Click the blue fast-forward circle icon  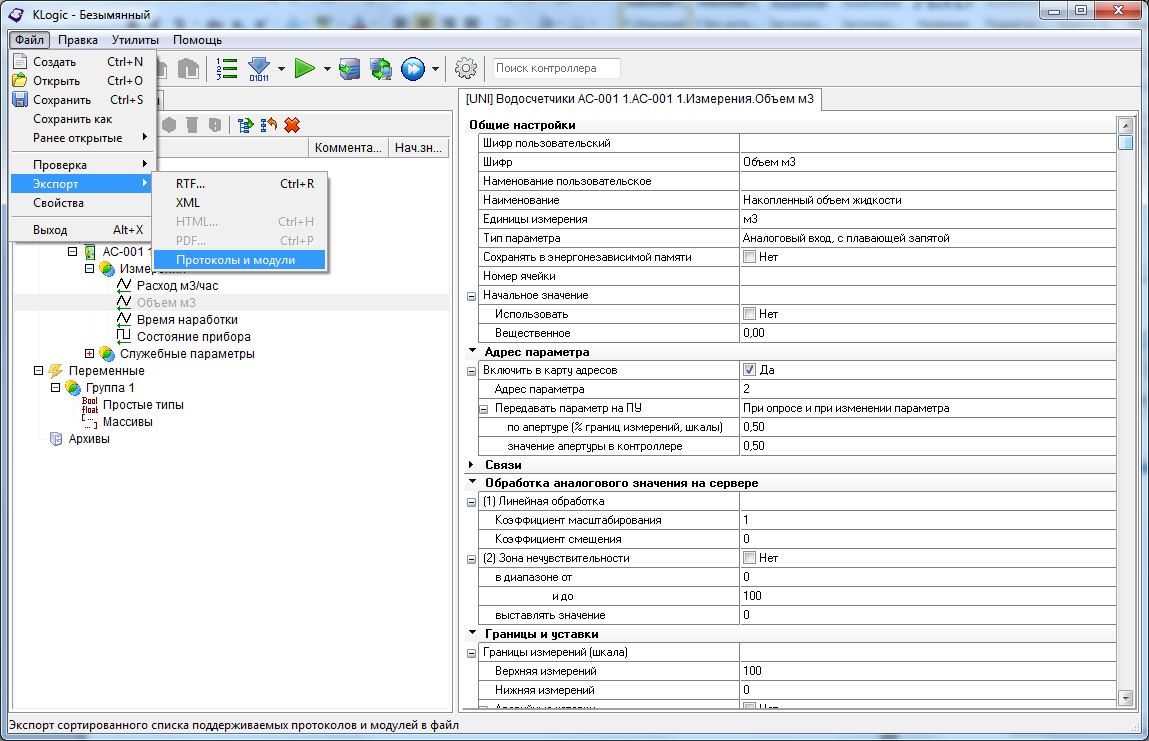pyautogui.click(x=412, y=68)
